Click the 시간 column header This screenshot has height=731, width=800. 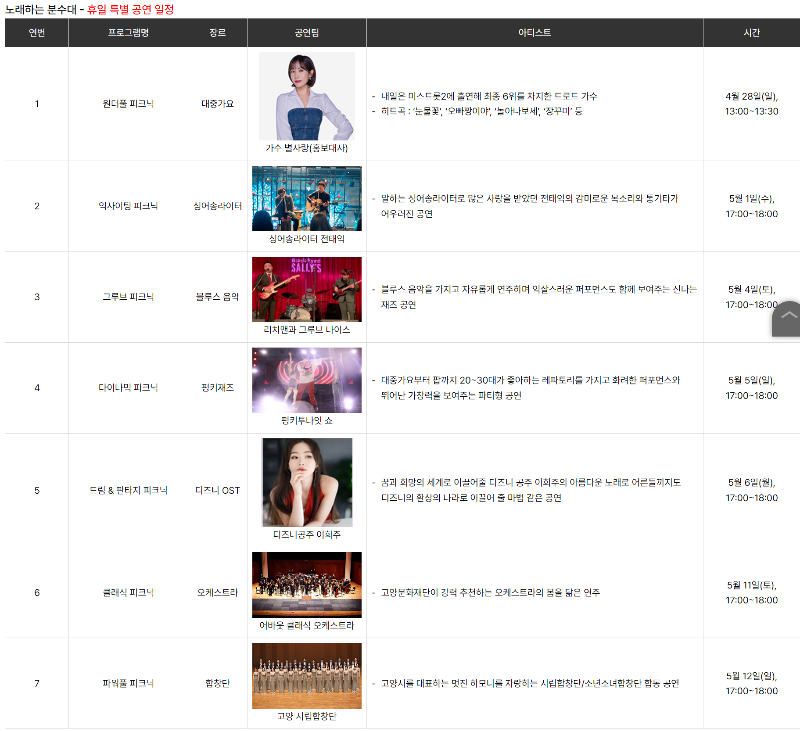click(752, 33)
